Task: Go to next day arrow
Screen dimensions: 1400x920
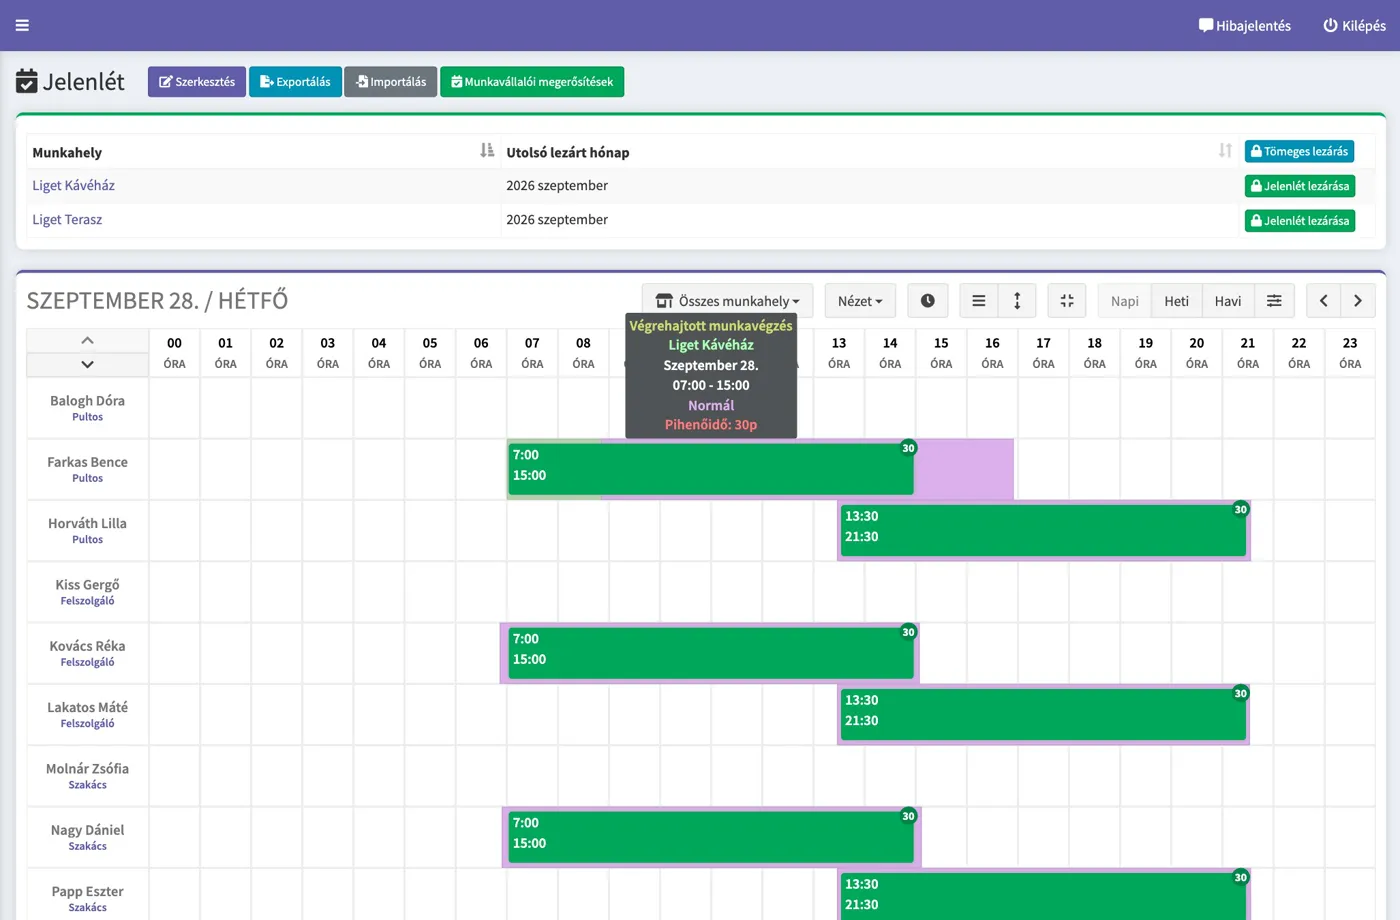Action: pos(1358,301)
